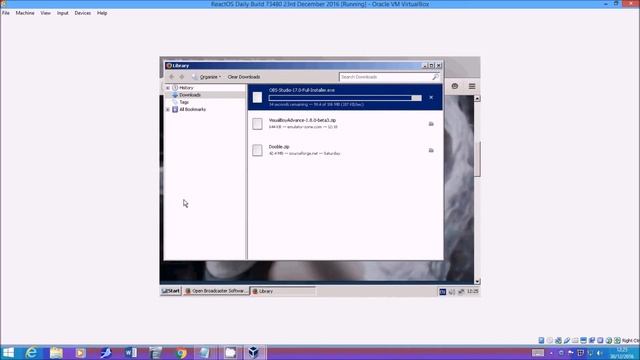The height and width of the screenshot is (360, 640).
Task: Expand the History tree node
Action: click(168, 88)
